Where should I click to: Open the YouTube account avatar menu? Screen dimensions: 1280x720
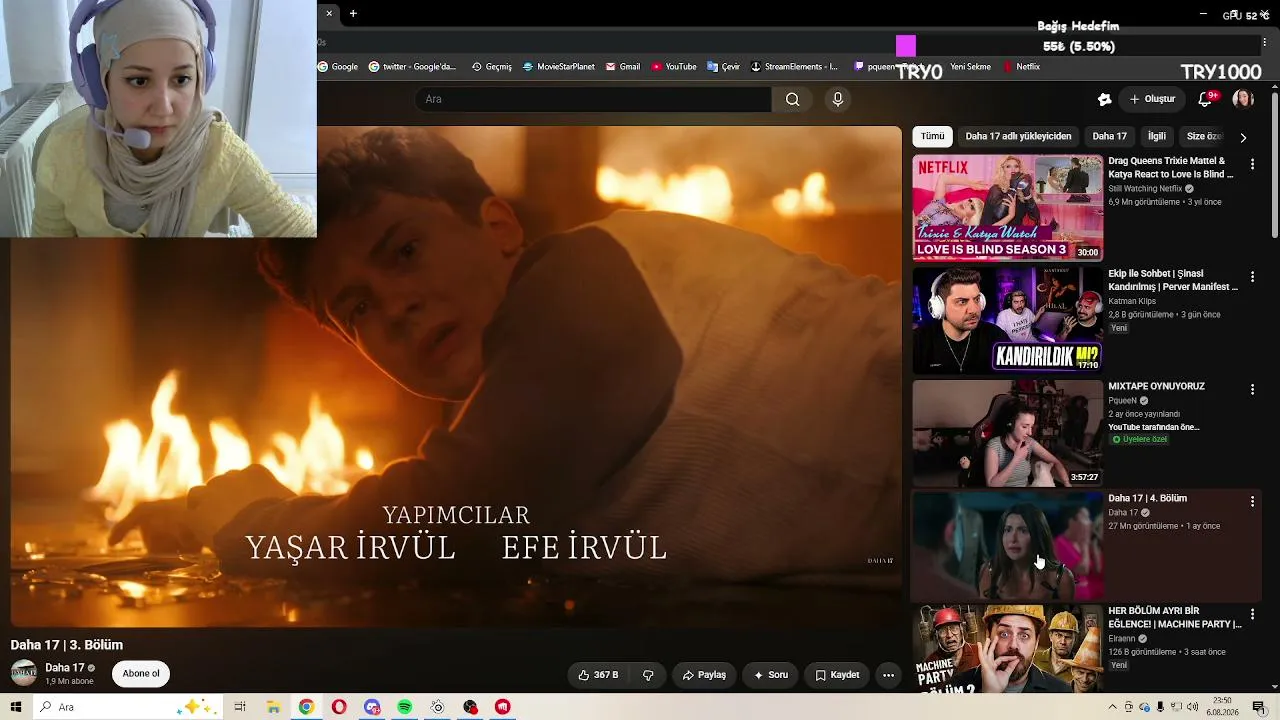pyautogui.click(x=1243, y=99)
